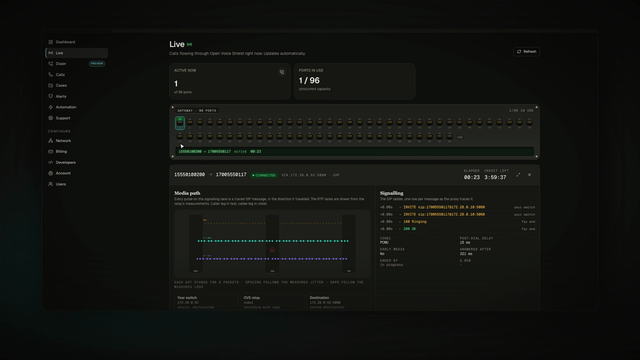This screenshot has height=360, width=640.
Task: Close the call detail panel
Action: click(529, 175)
